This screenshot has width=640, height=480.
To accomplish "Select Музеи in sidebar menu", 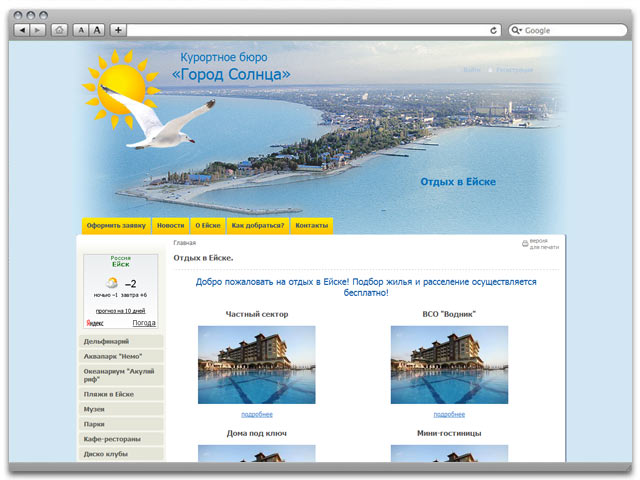I will (x=121, y=409).
